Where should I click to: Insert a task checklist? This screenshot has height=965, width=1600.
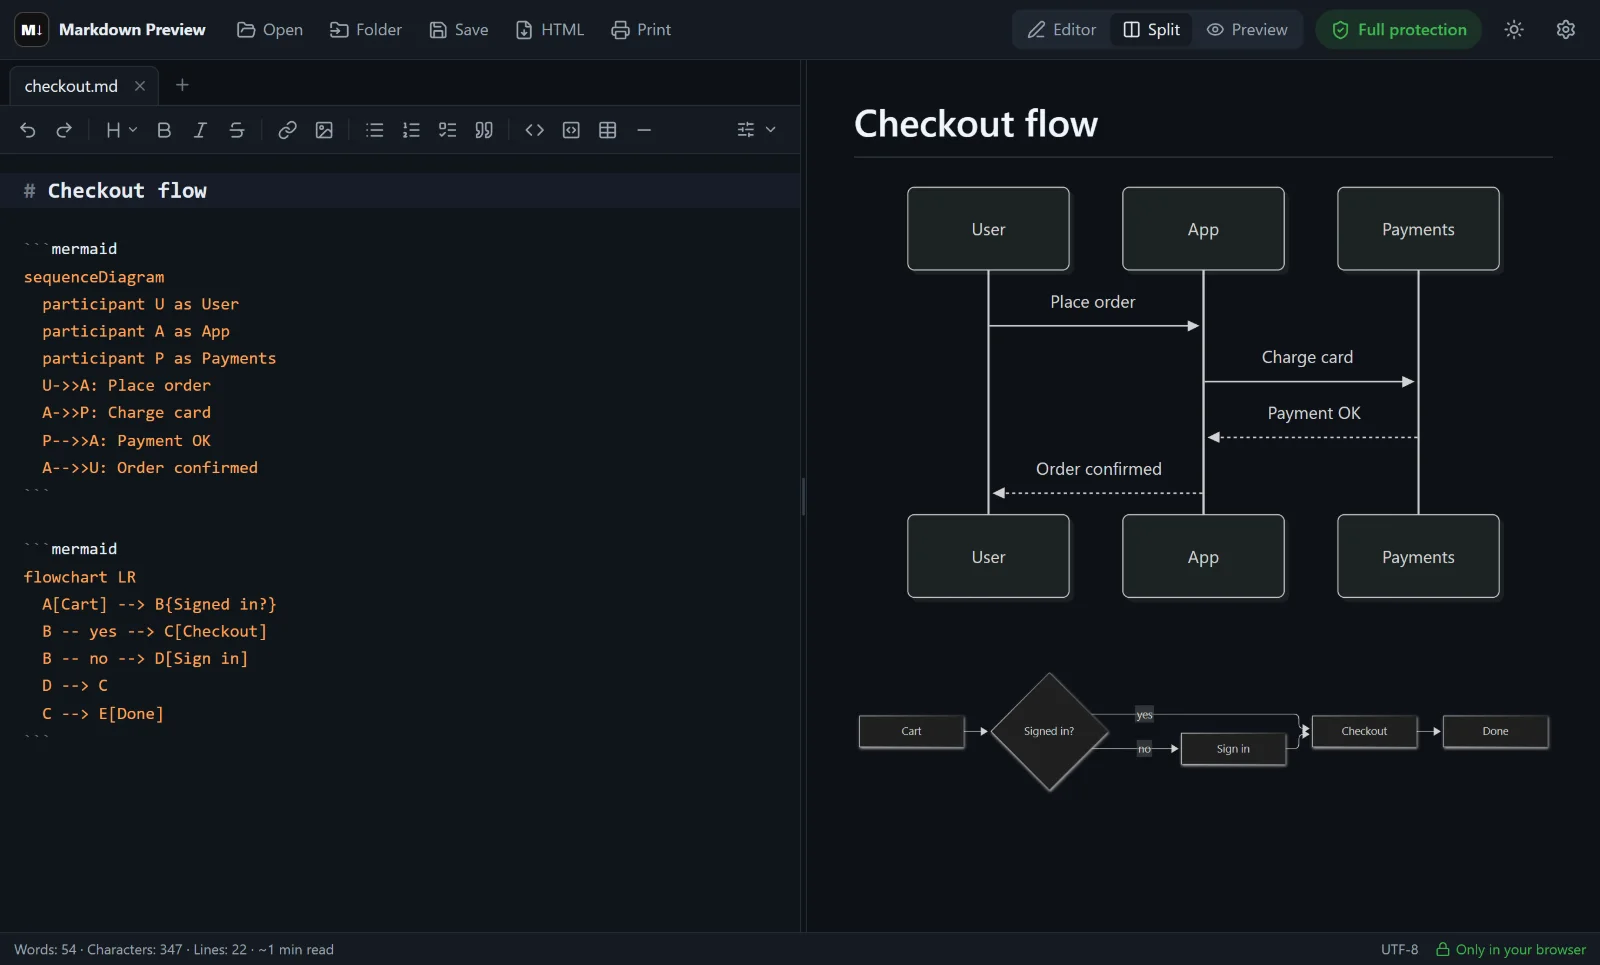click(x=447, y=130)
